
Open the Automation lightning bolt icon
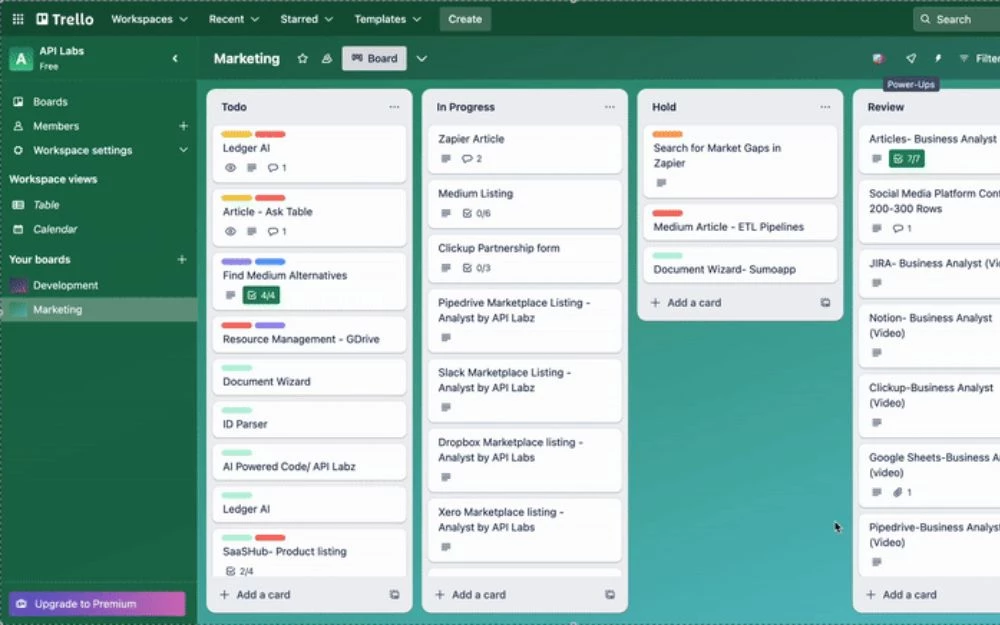(x=938, y=59)
